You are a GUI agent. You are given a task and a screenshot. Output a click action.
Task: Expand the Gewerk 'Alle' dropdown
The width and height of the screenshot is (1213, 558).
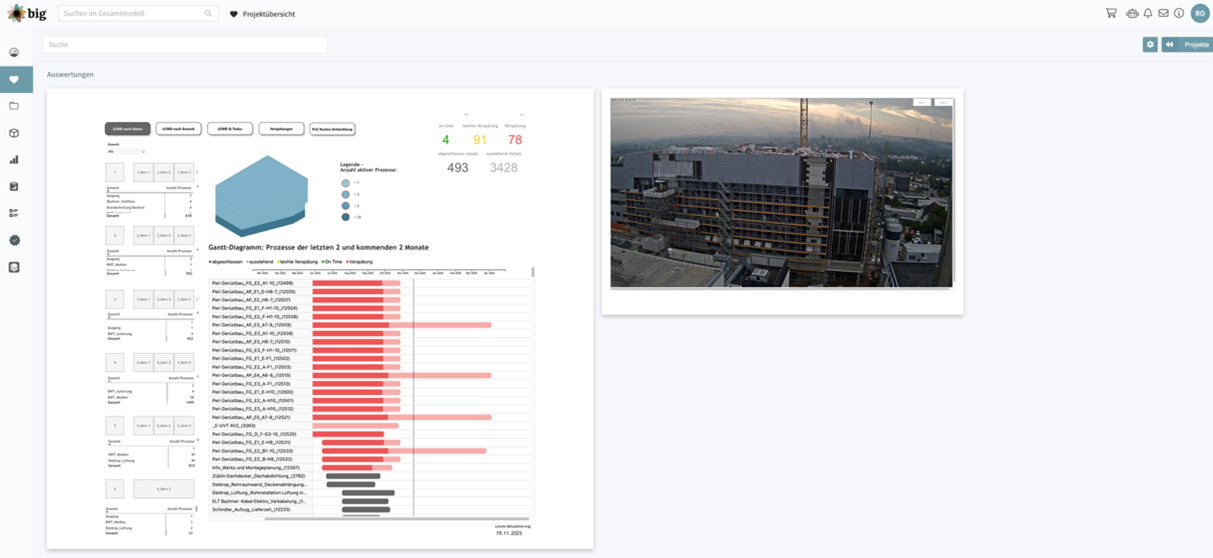coord(126,152)
